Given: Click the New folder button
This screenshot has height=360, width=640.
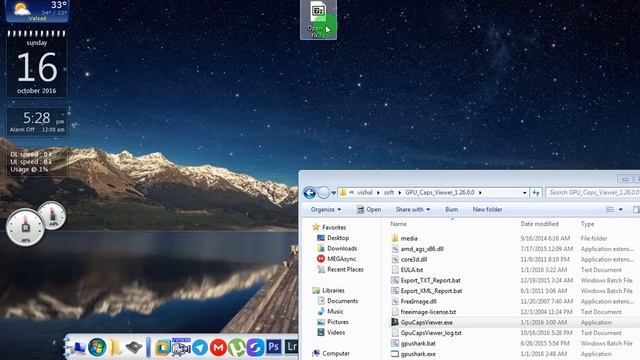Looking at the screenshot, I should (x=487, y=209).
